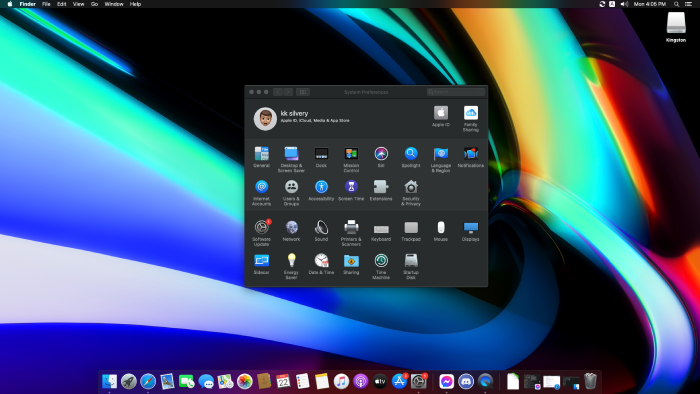Open the Go menu
Image resolution: width=700 pixels, height=394 pixels.
[94, 4]
